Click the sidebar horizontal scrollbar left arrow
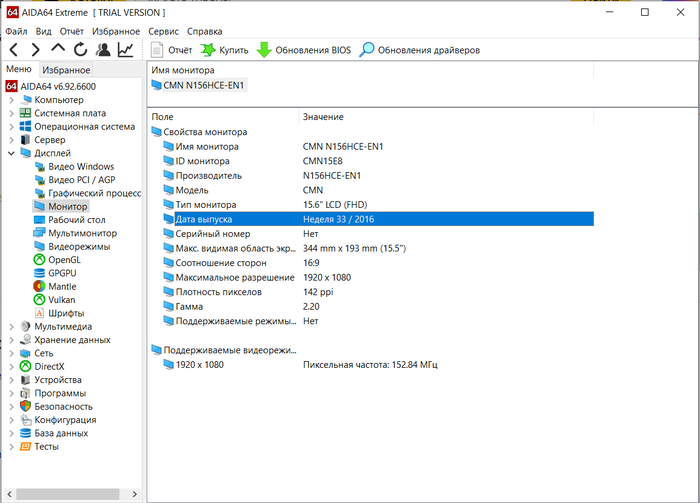The image size is (700, 503). click(x=9, y=494)
